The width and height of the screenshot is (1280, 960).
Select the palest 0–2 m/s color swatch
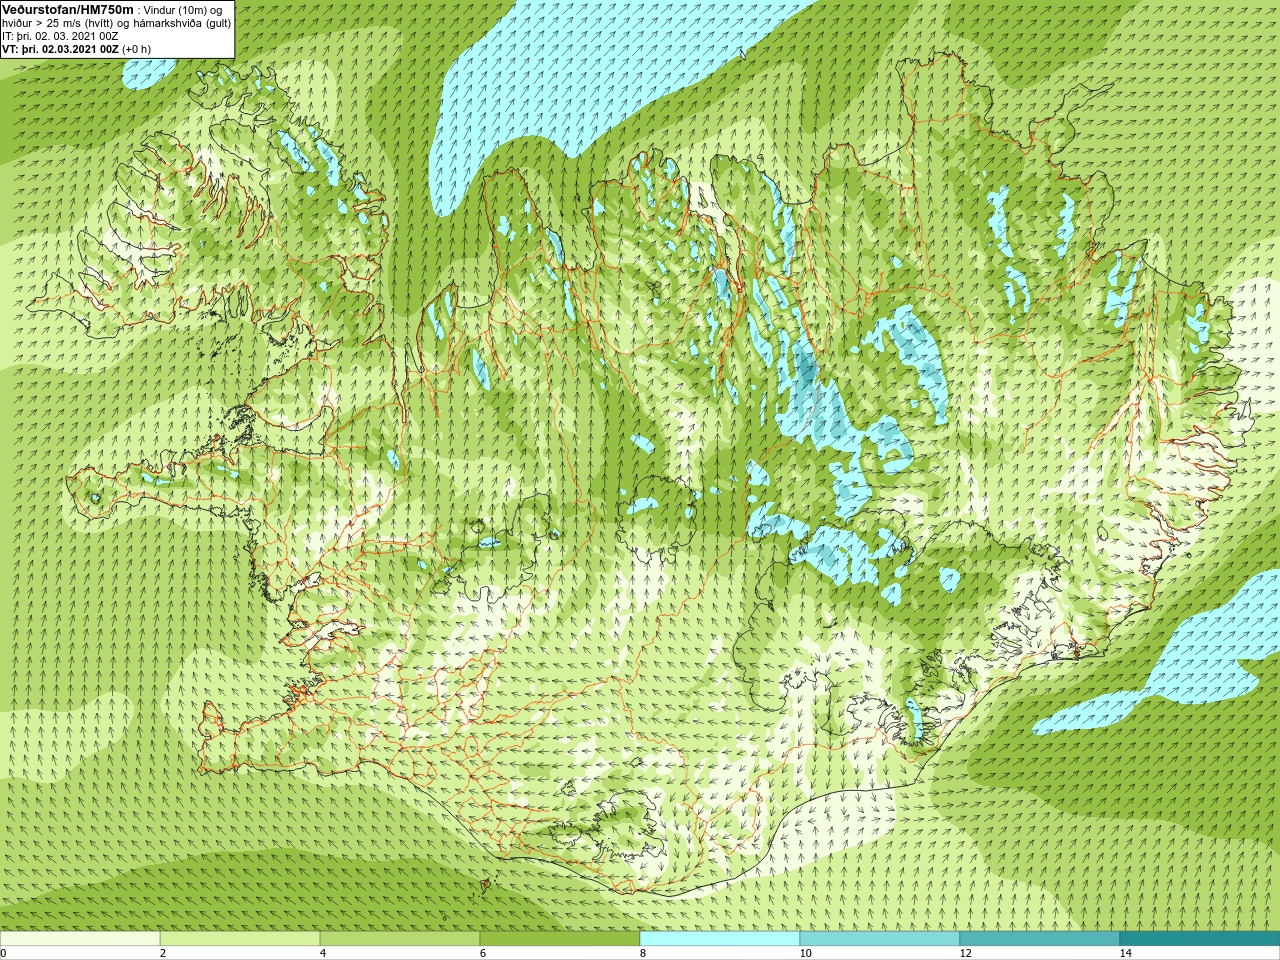80,939
